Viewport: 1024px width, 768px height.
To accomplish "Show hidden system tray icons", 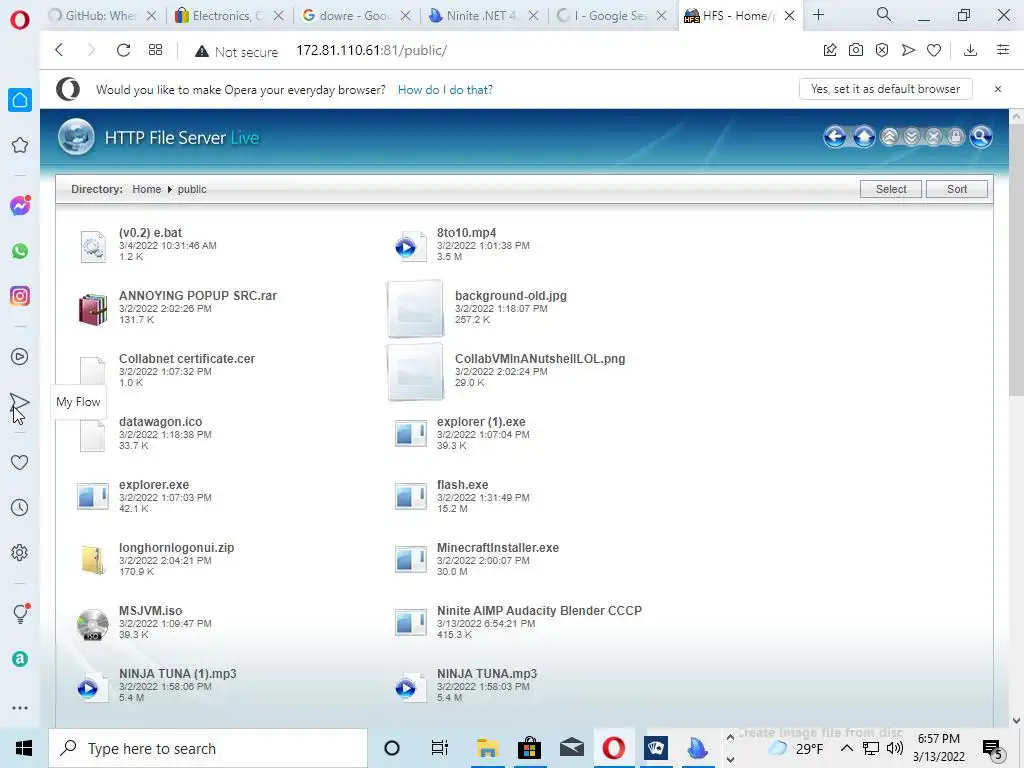I will click(x=846, y=748).
